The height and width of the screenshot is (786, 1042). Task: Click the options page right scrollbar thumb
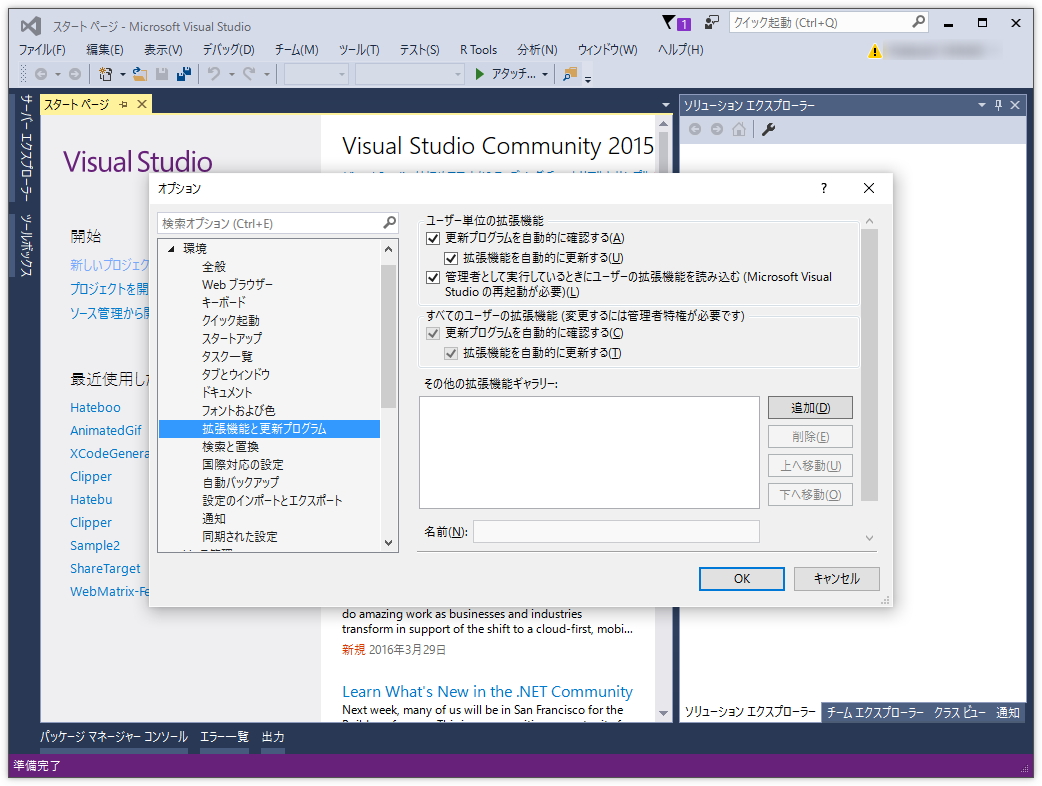point(869,365)
